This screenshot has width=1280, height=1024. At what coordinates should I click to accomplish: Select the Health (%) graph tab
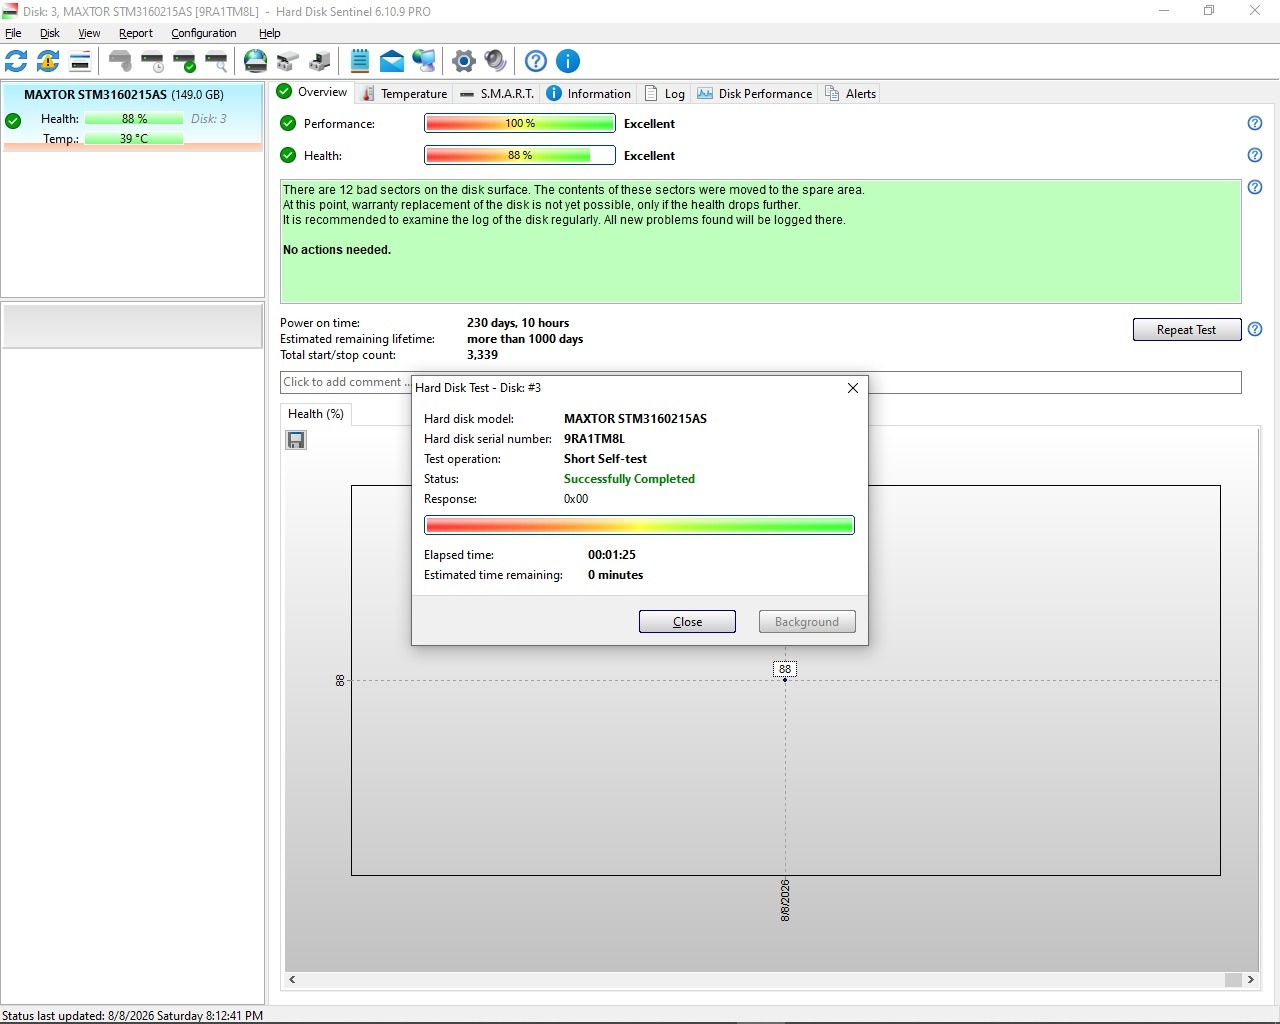click(x=316, y=414)
